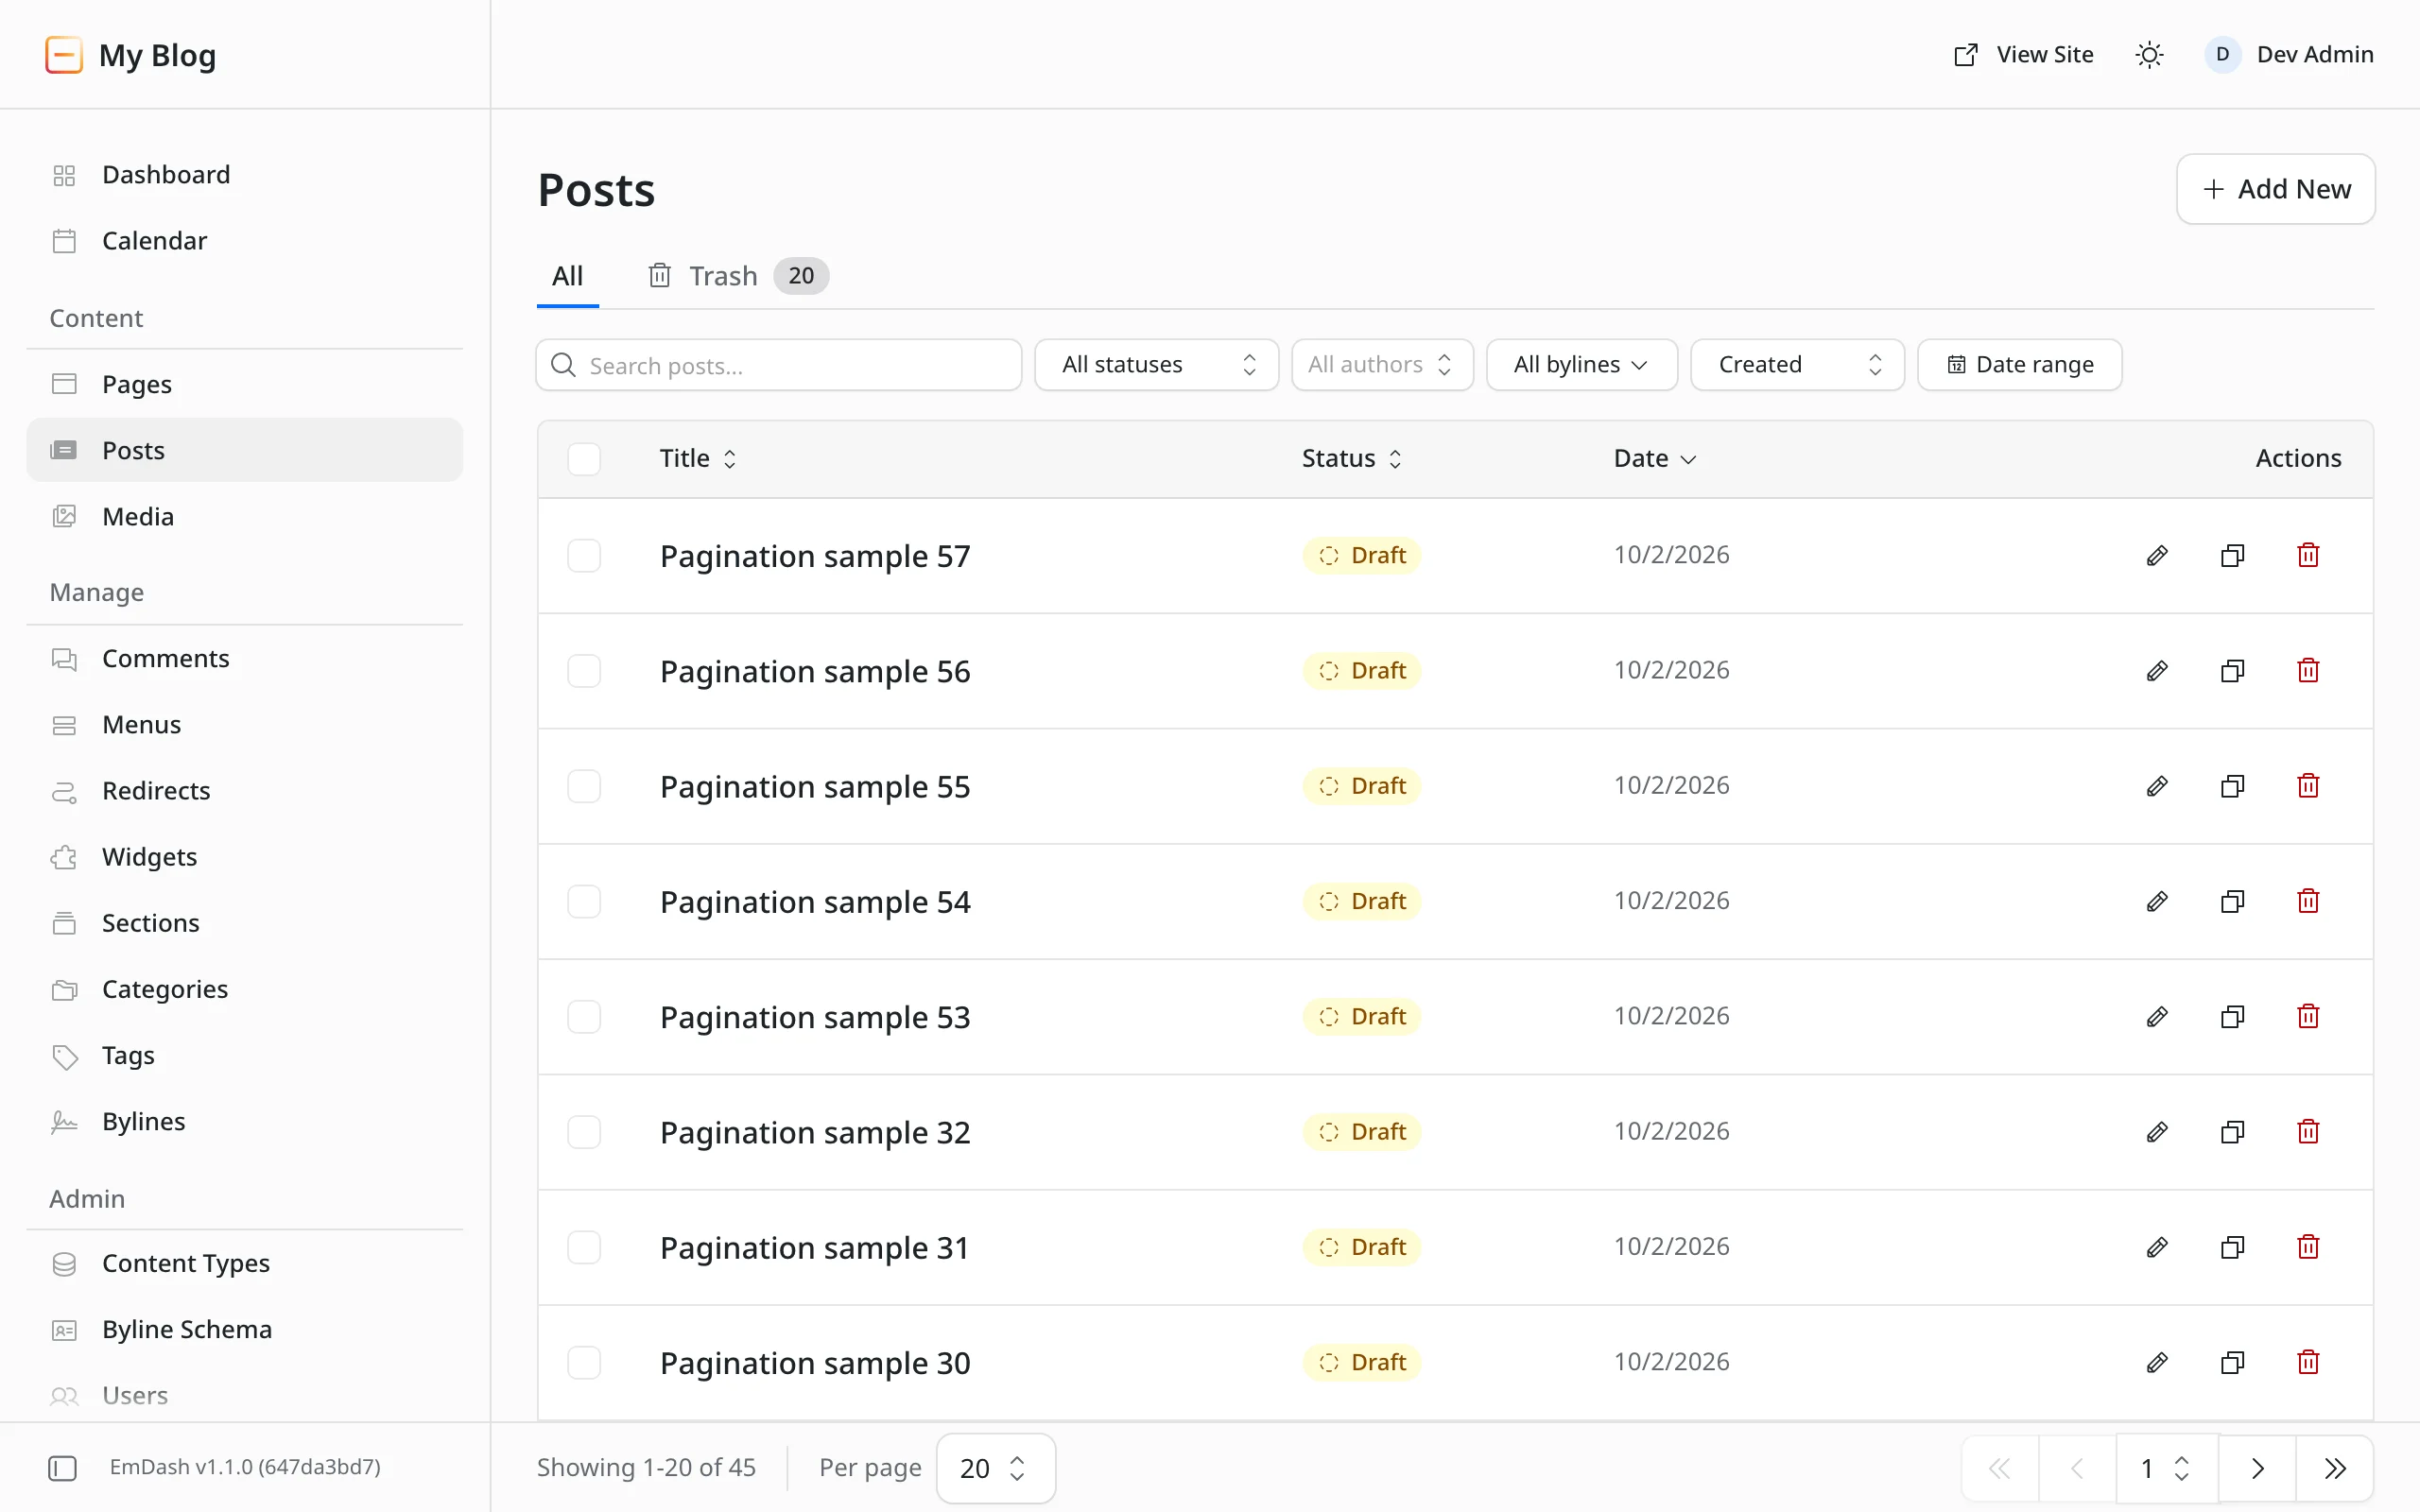
Task: Open the Pagination sample 53 title
Action: point(815,1017)
